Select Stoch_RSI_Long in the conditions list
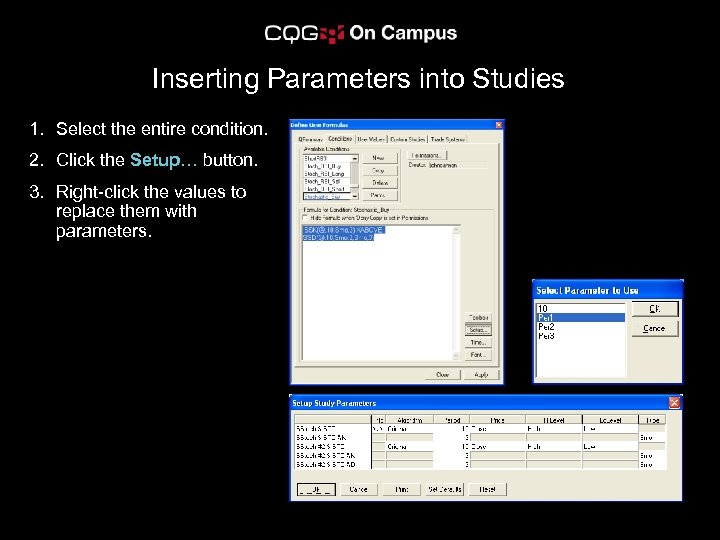Screen dimensions: 720x540 (x=326, y=174)
